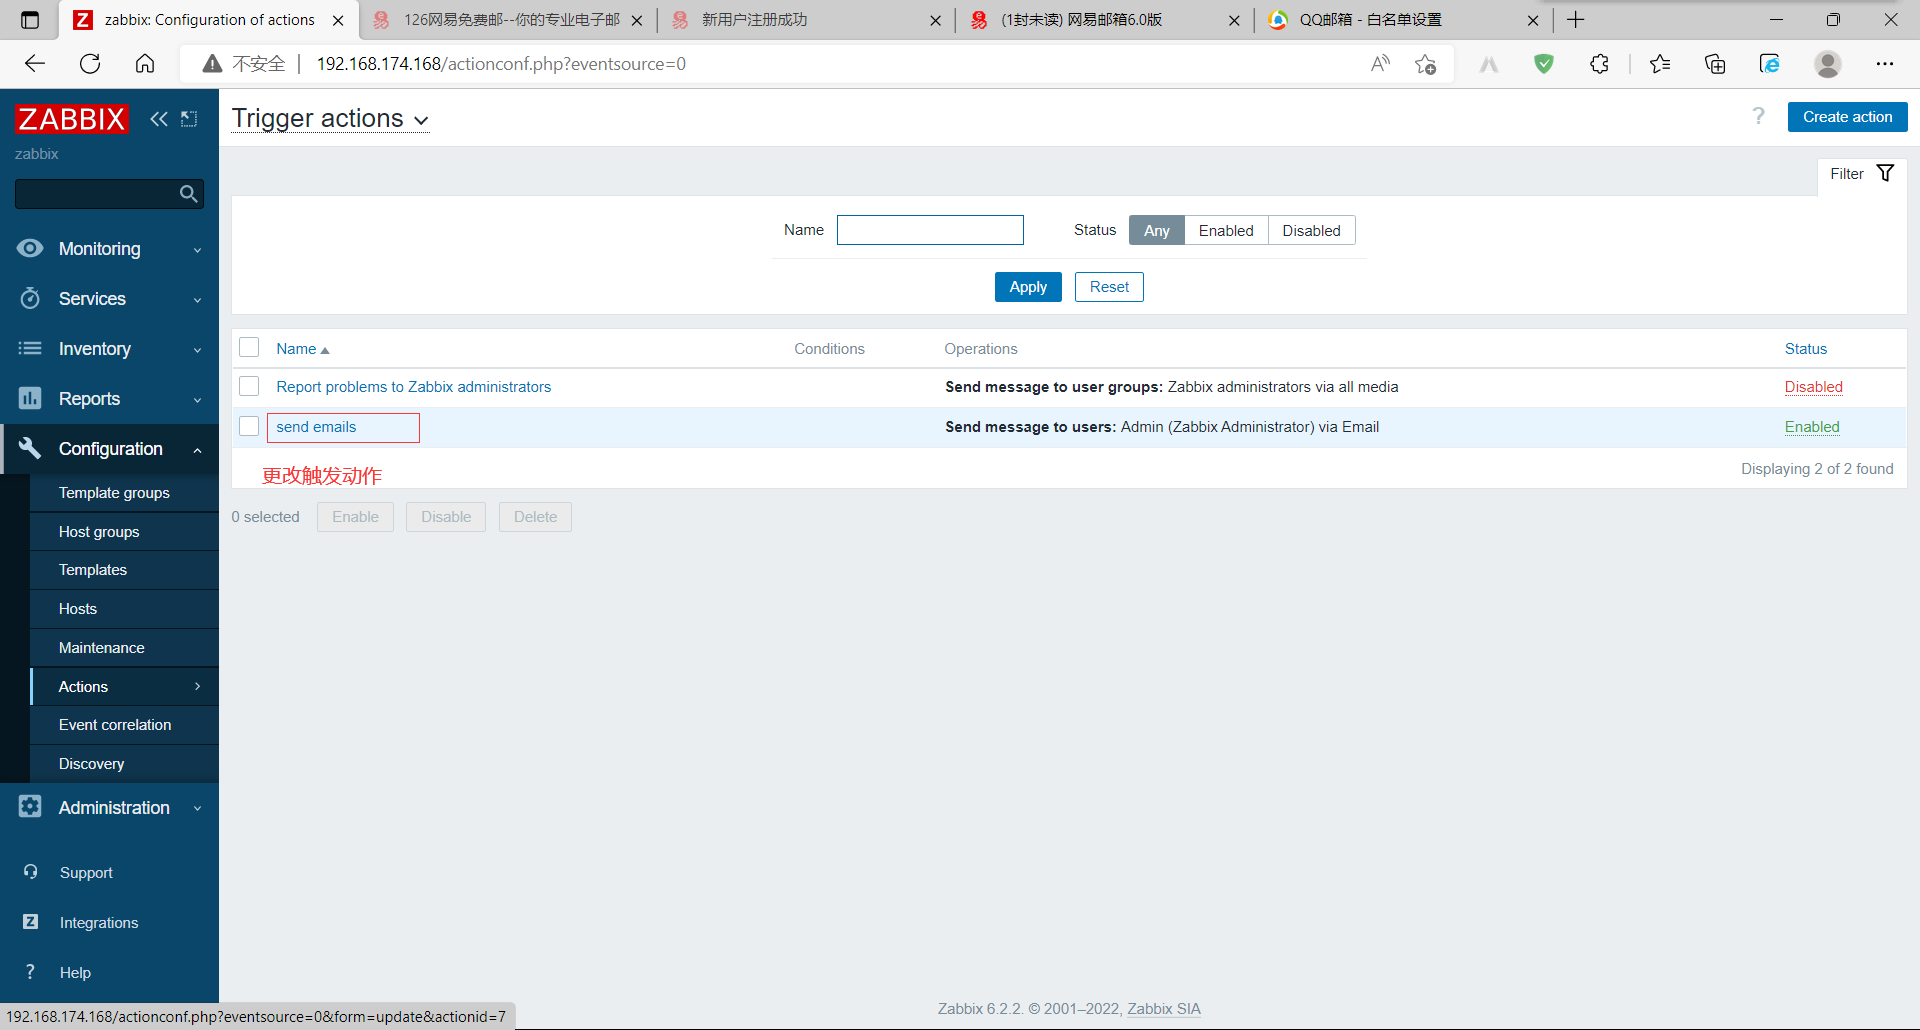Click the sidebar search magnifier icon
The width and height of the screenshot is (1920, 1030).
pos(188,194)
